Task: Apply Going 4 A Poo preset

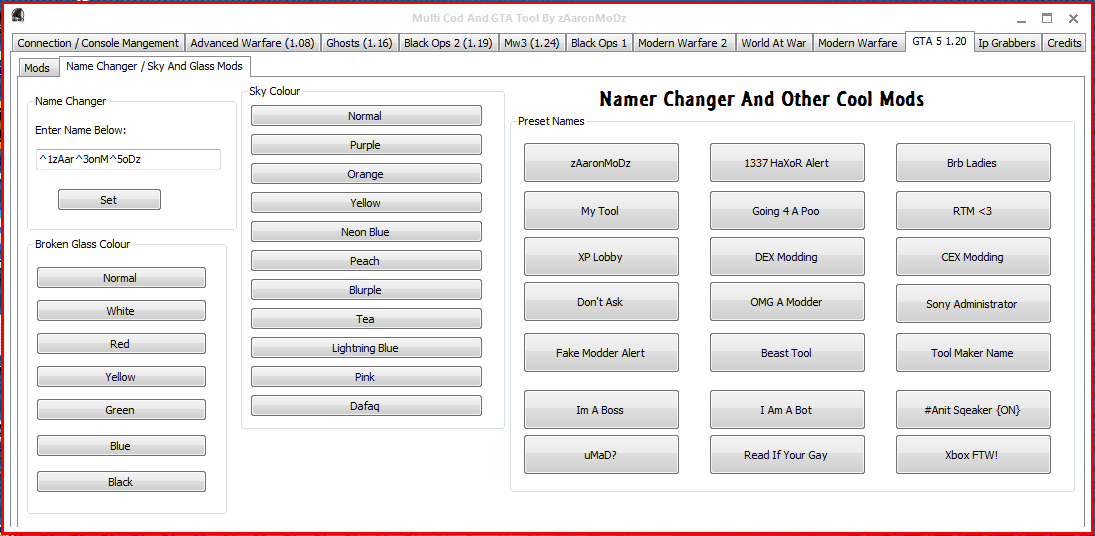Action: pyautogui.click(x=787, y=211)
